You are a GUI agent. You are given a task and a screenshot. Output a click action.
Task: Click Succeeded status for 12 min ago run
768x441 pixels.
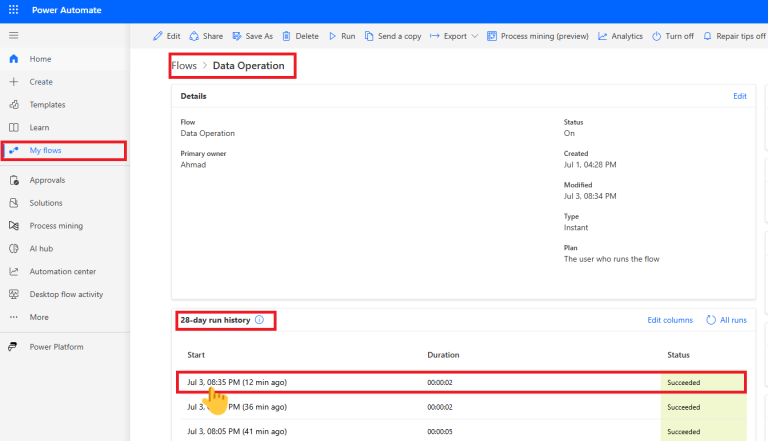coord(684,383)
